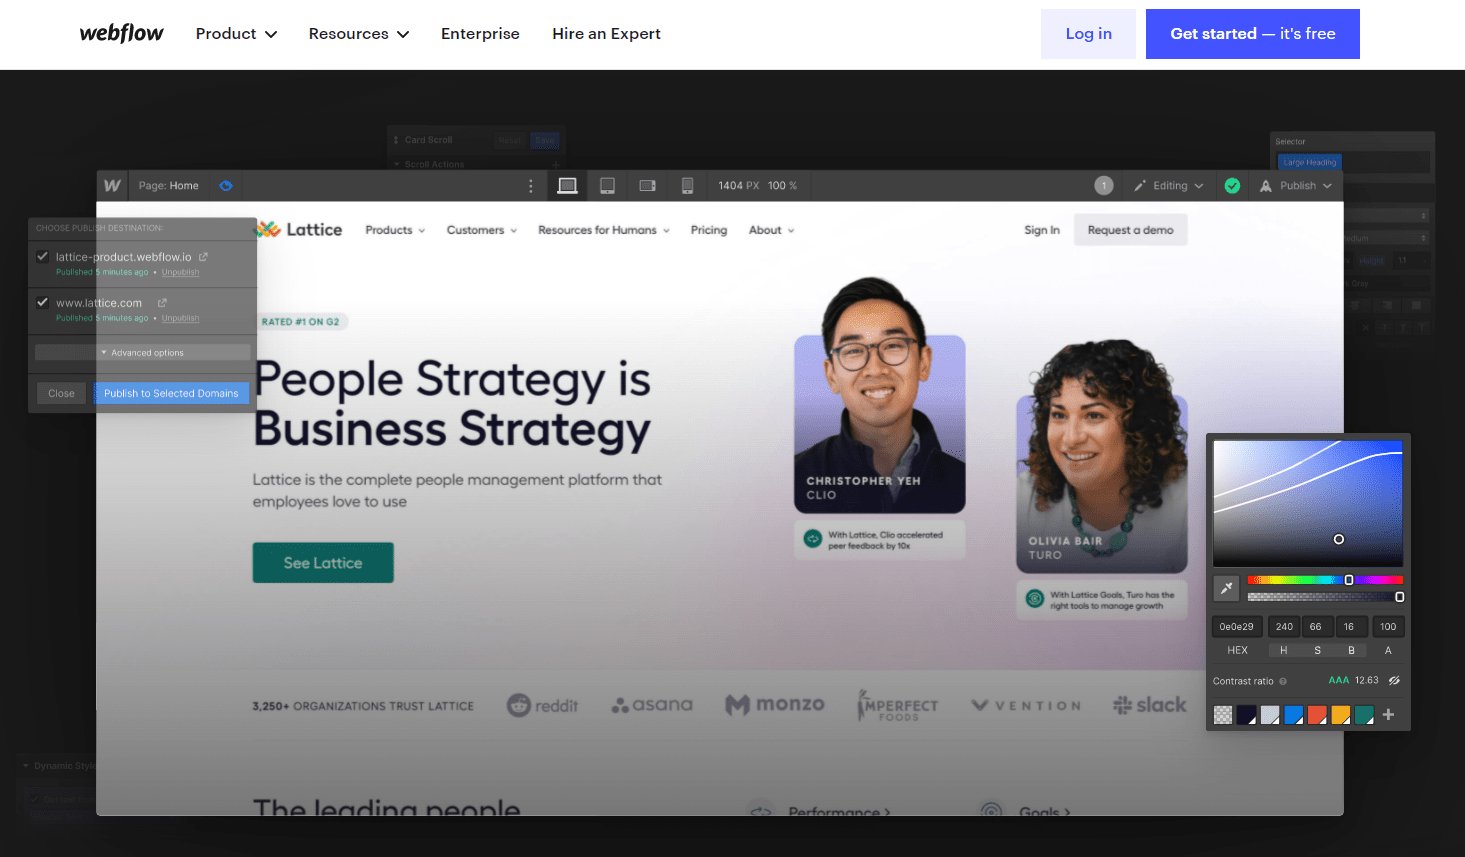This screenshot has height=857, width=1465.
Task: Click the green status checkmark icon
Action: pos(1232,186)
